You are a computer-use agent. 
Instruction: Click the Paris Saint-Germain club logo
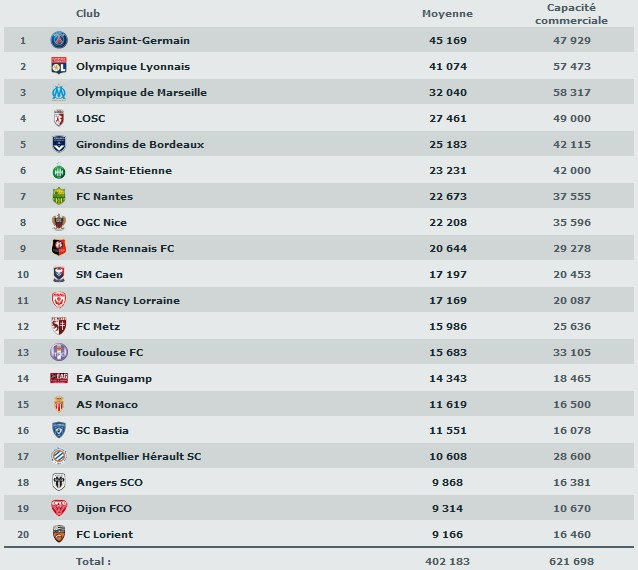(58, 41)
